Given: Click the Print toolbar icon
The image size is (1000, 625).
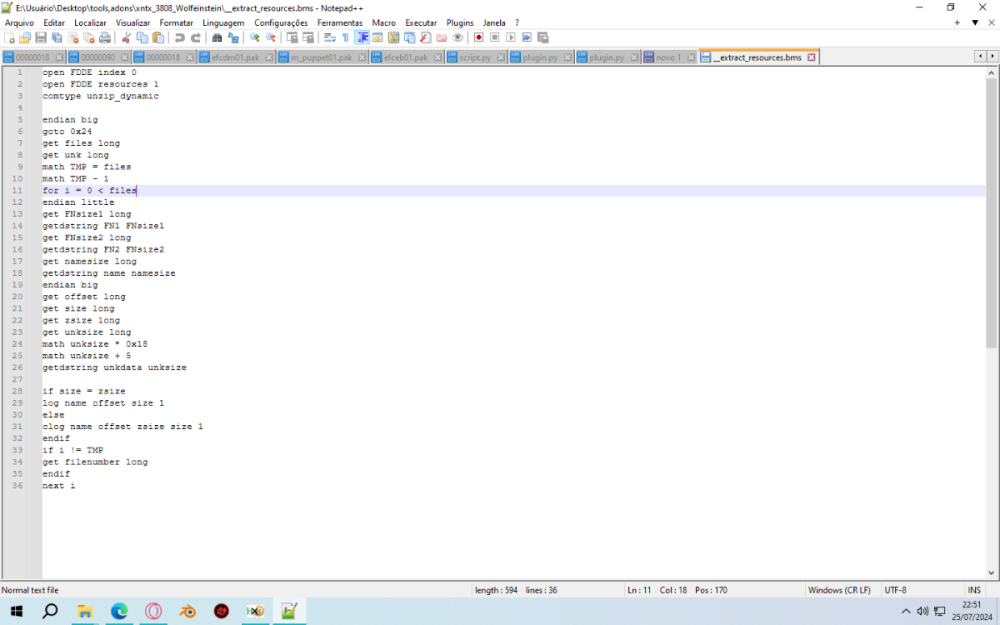Looking at the screenshot, I should (105, 38).
